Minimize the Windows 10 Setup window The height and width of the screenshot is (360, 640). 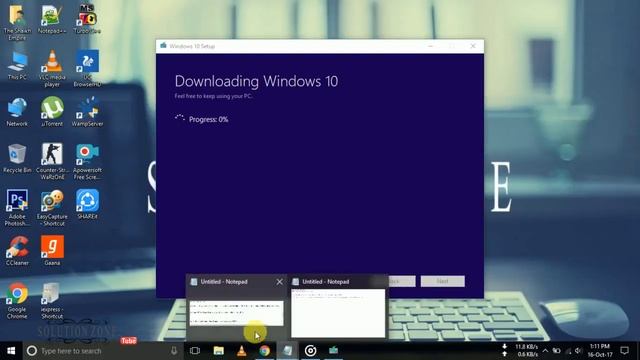point(430,46)
